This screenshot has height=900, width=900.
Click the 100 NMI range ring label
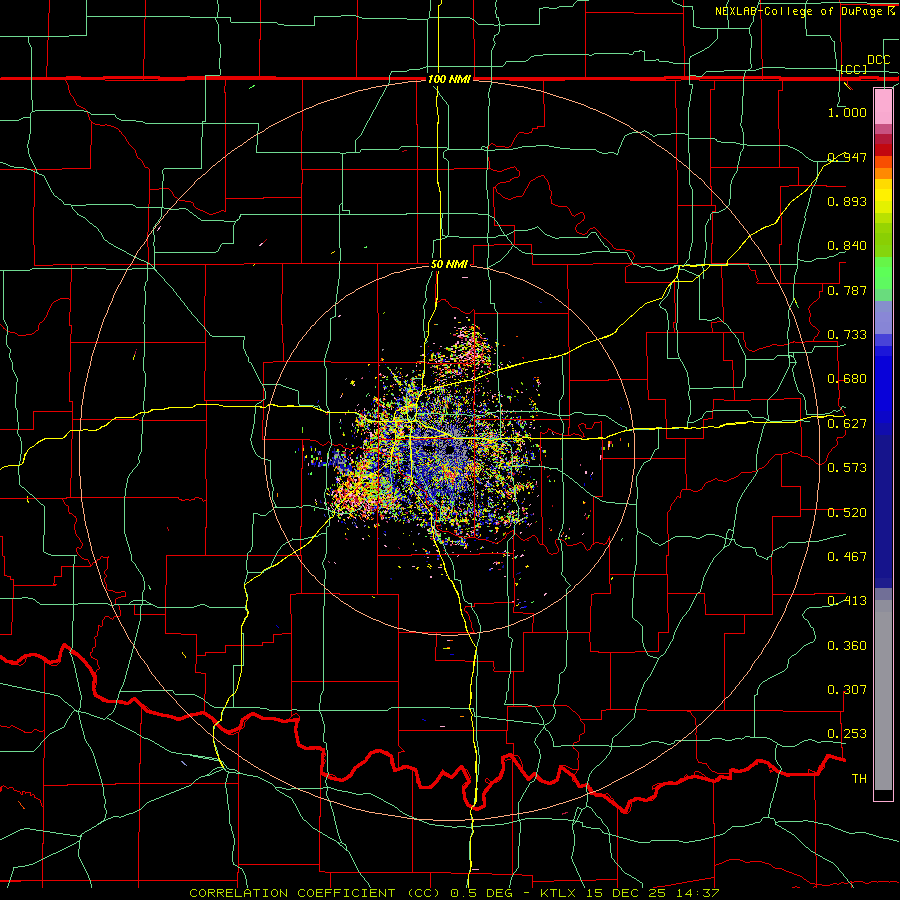449,79
